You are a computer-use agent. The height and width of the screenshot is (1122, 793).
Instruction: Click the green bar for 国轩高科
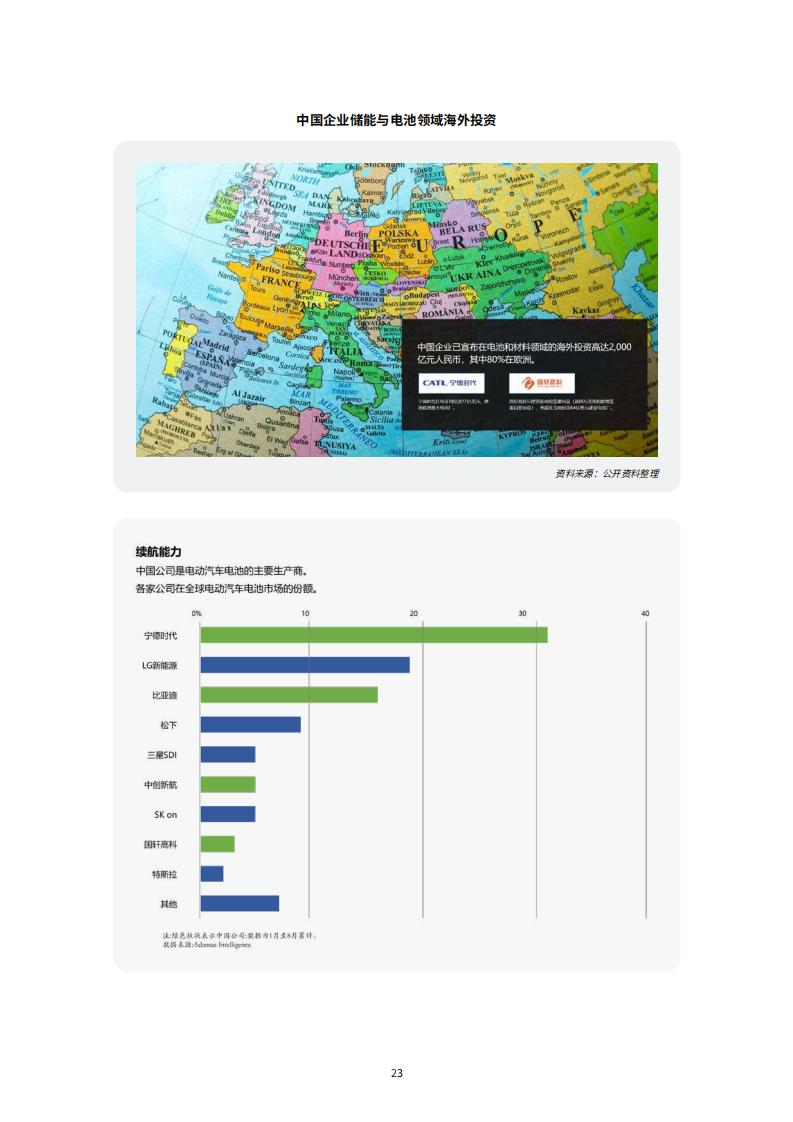click(218, 844)
